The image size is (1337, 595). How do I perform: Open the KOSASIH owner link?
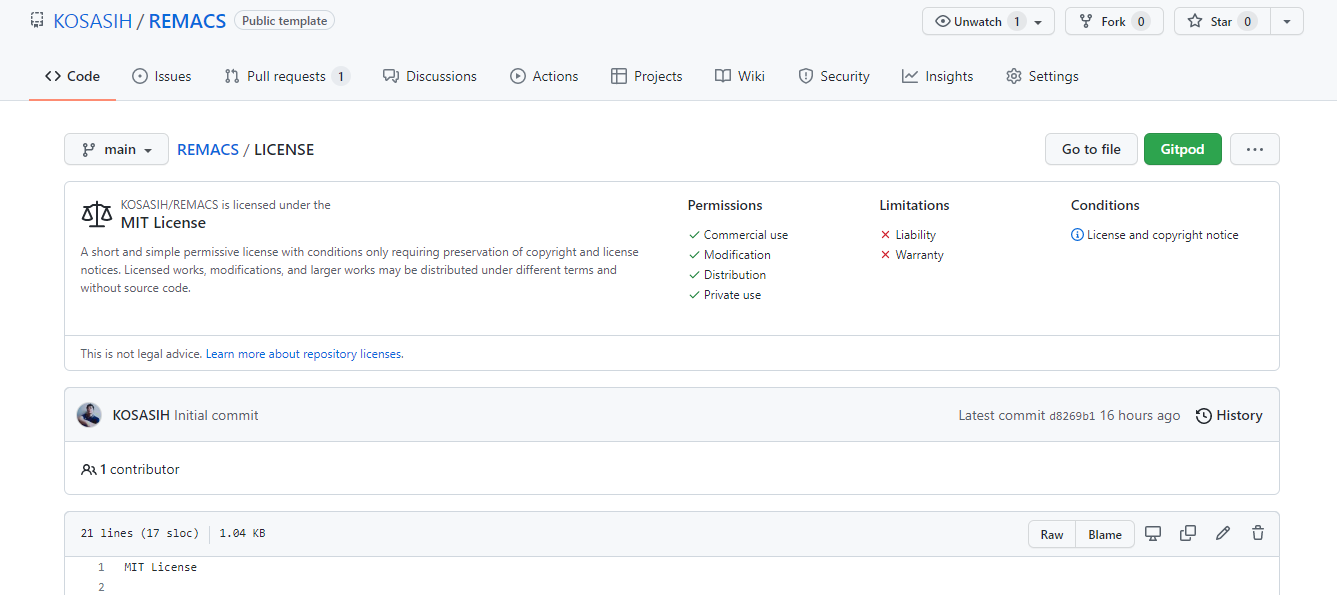point(93,21)
